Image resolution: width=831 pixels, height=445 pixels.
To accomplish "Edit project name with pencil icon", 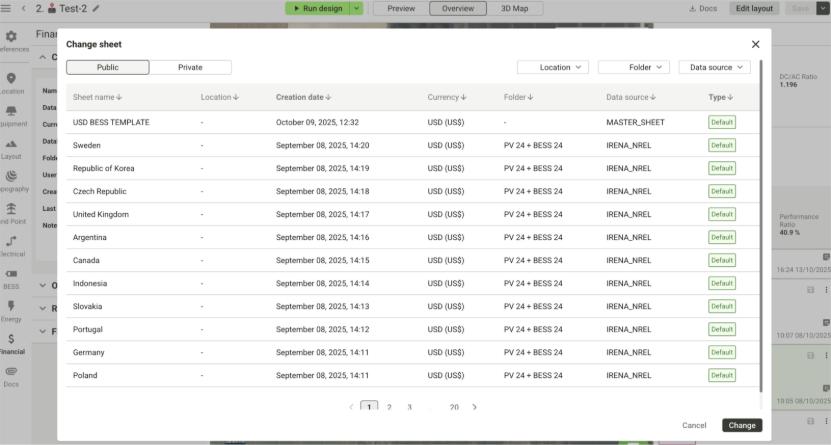I will click(x=96, y=8).
